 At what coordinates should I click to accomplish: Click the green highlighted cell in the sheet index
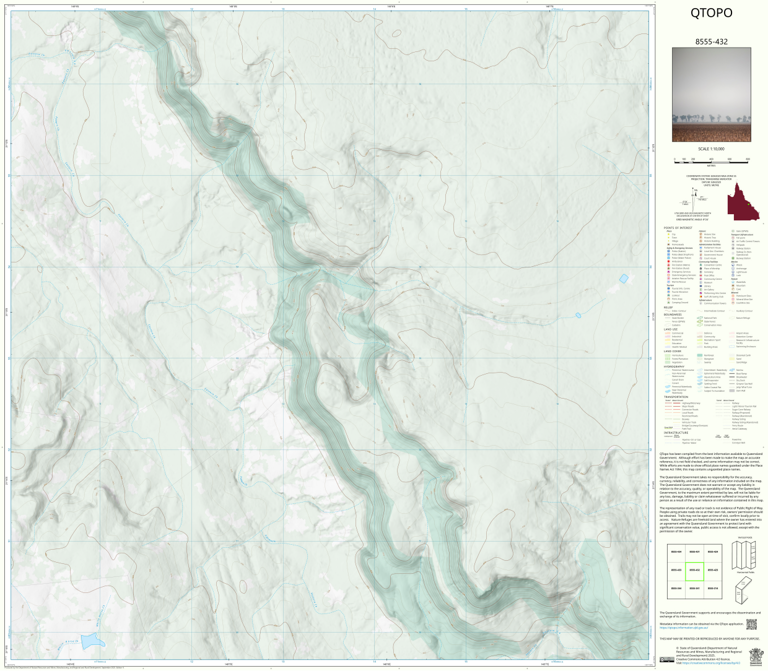pos(694,571)
